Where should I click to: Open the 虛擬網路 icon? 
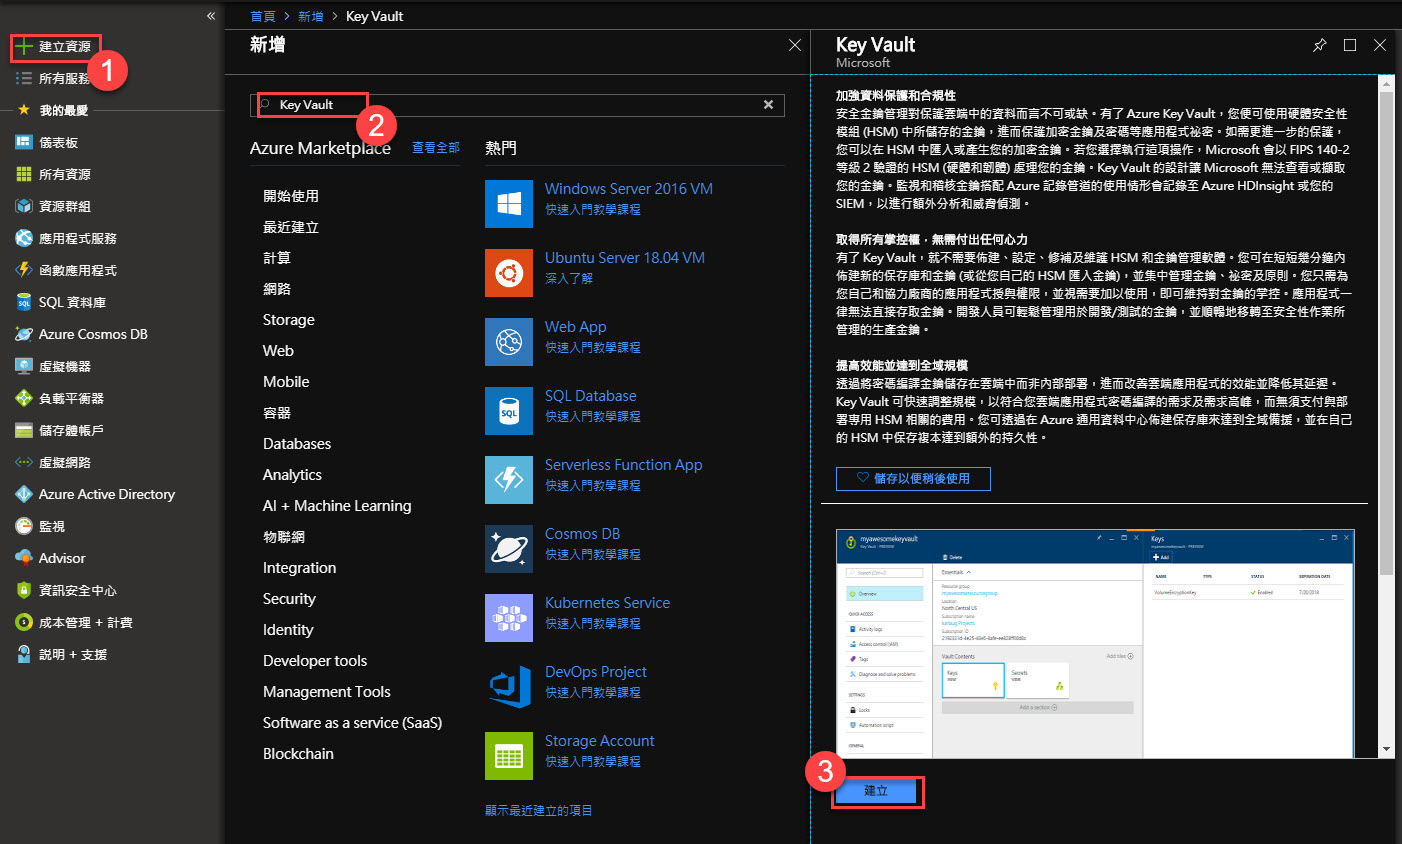[x=24, y=462]
